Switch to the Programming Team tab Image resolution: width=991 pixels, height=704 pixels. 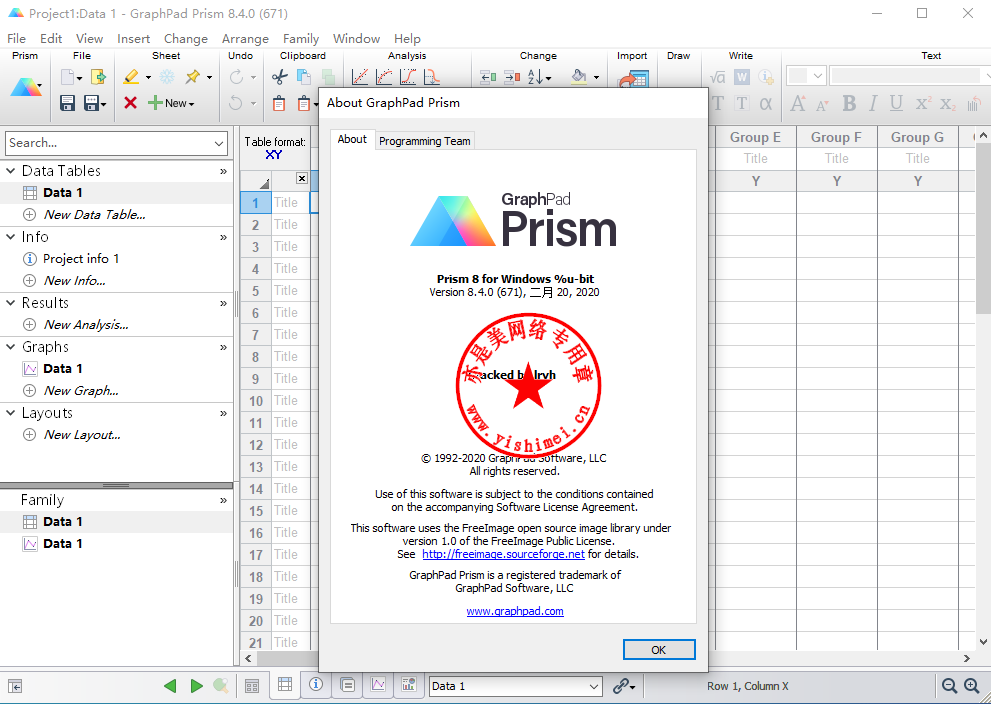pos(425,141)
